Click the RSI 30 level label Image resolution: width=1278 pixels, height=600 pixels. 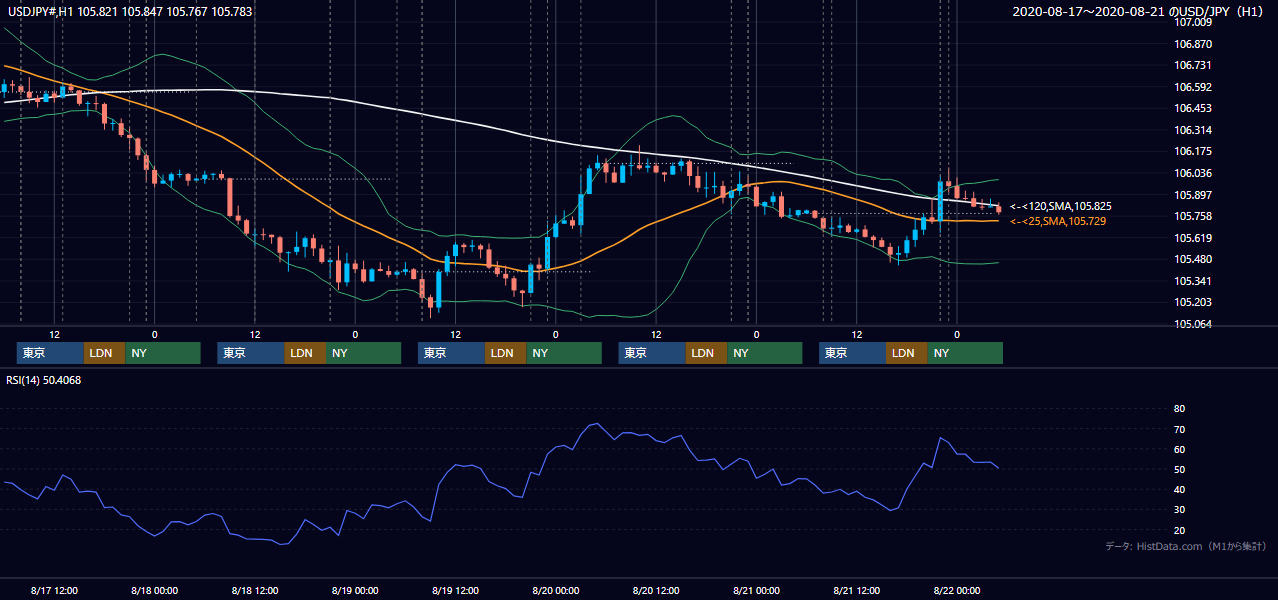coord(1180,510)
